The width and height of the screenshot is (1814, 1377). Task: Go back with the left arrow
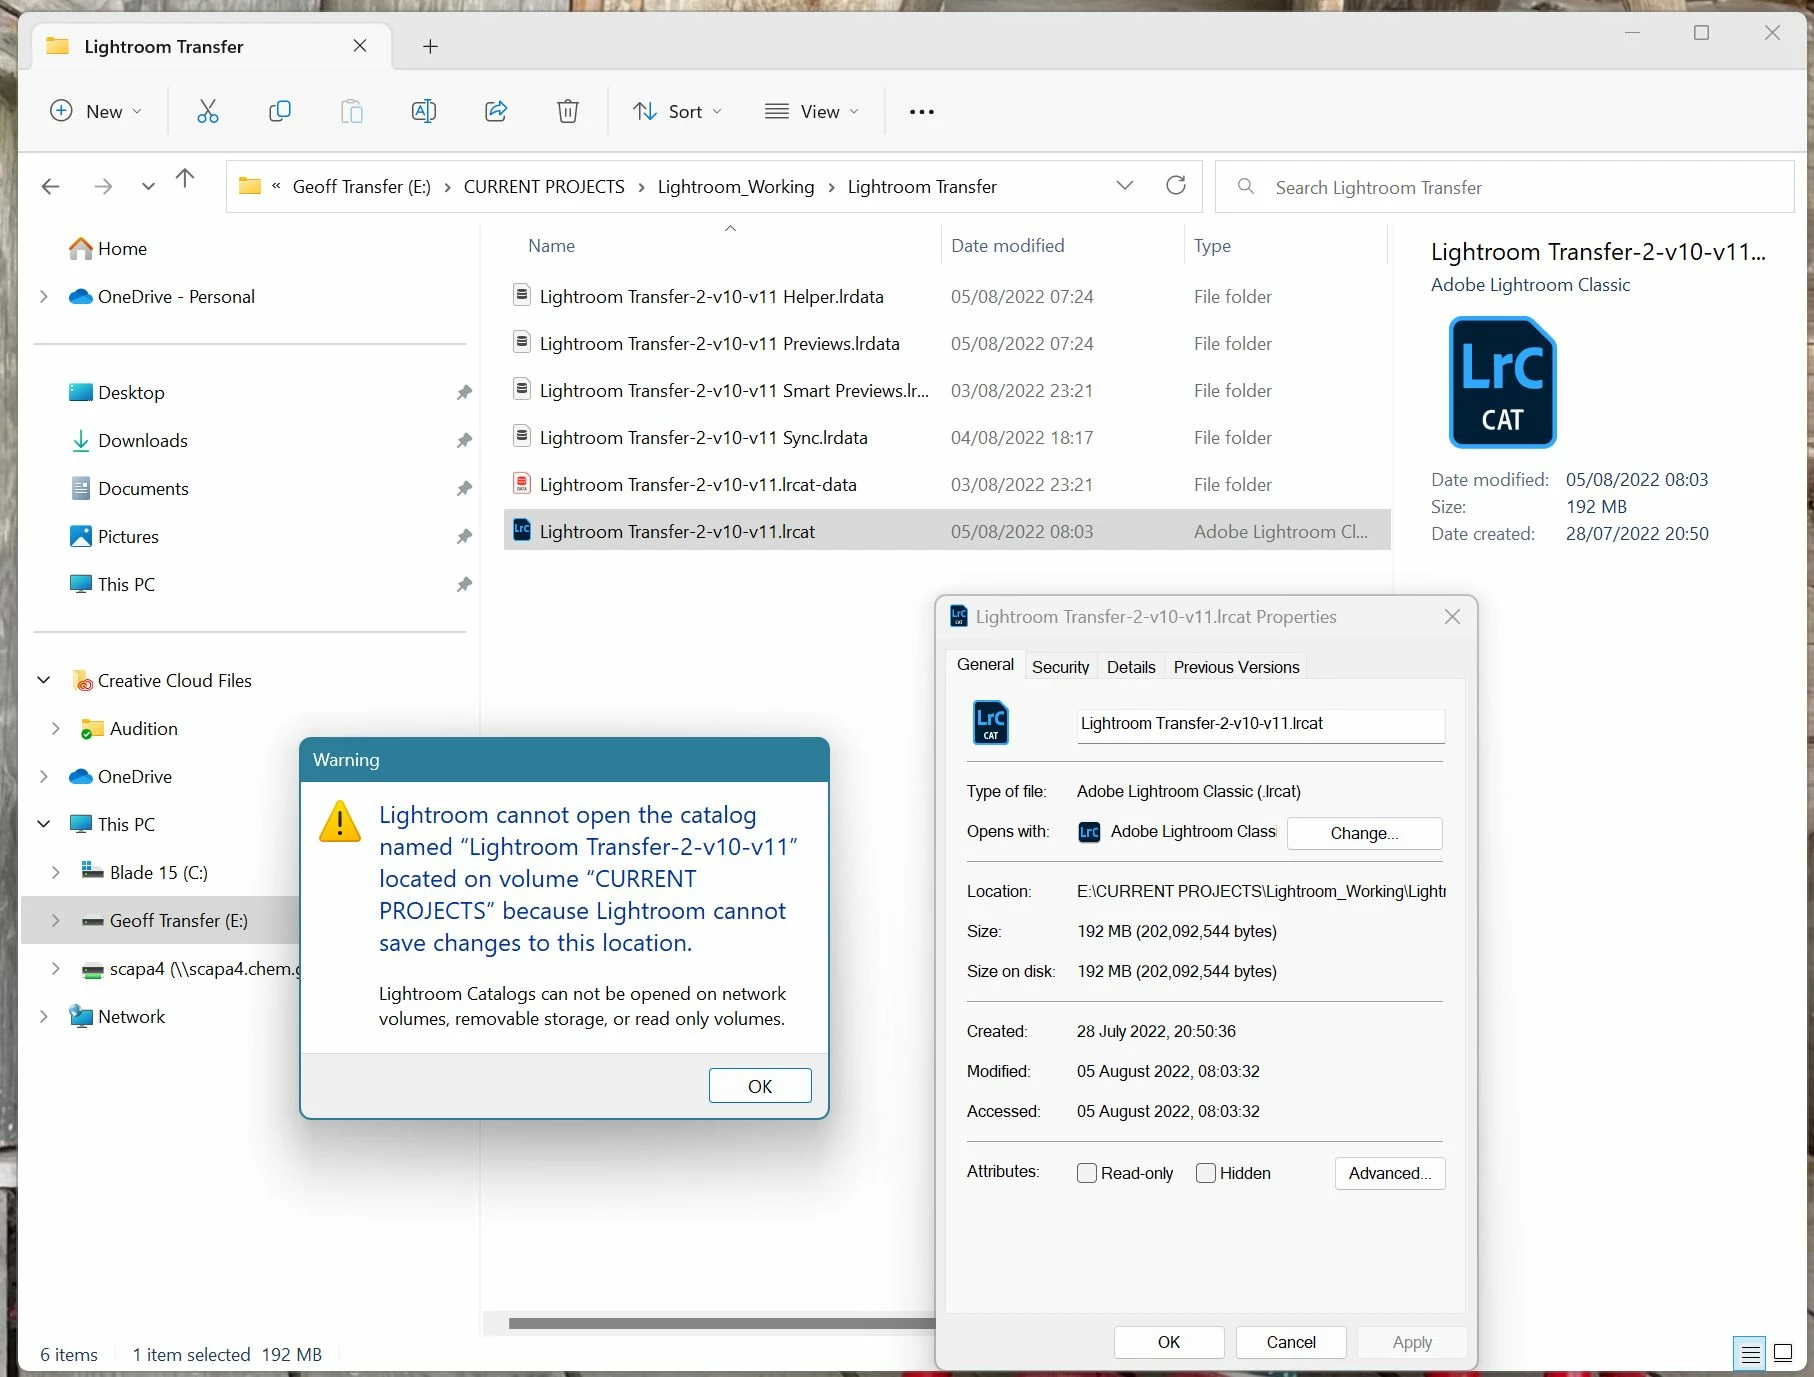tap(51, 186)
